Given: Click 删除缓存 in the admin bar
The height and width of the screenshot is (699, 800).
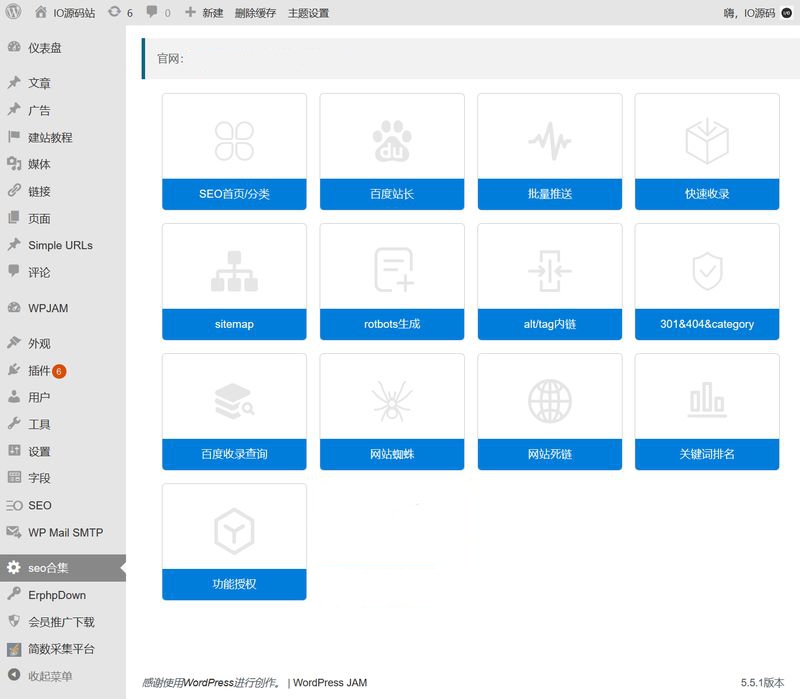Looking at the screenshot, I should (255, 13).
